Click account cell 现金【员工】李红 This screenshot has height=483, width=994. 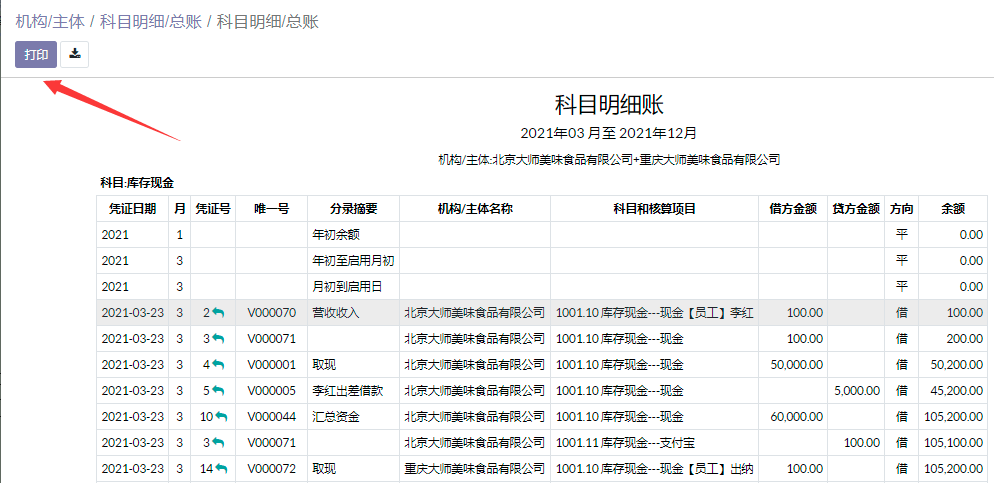[655, 312]
